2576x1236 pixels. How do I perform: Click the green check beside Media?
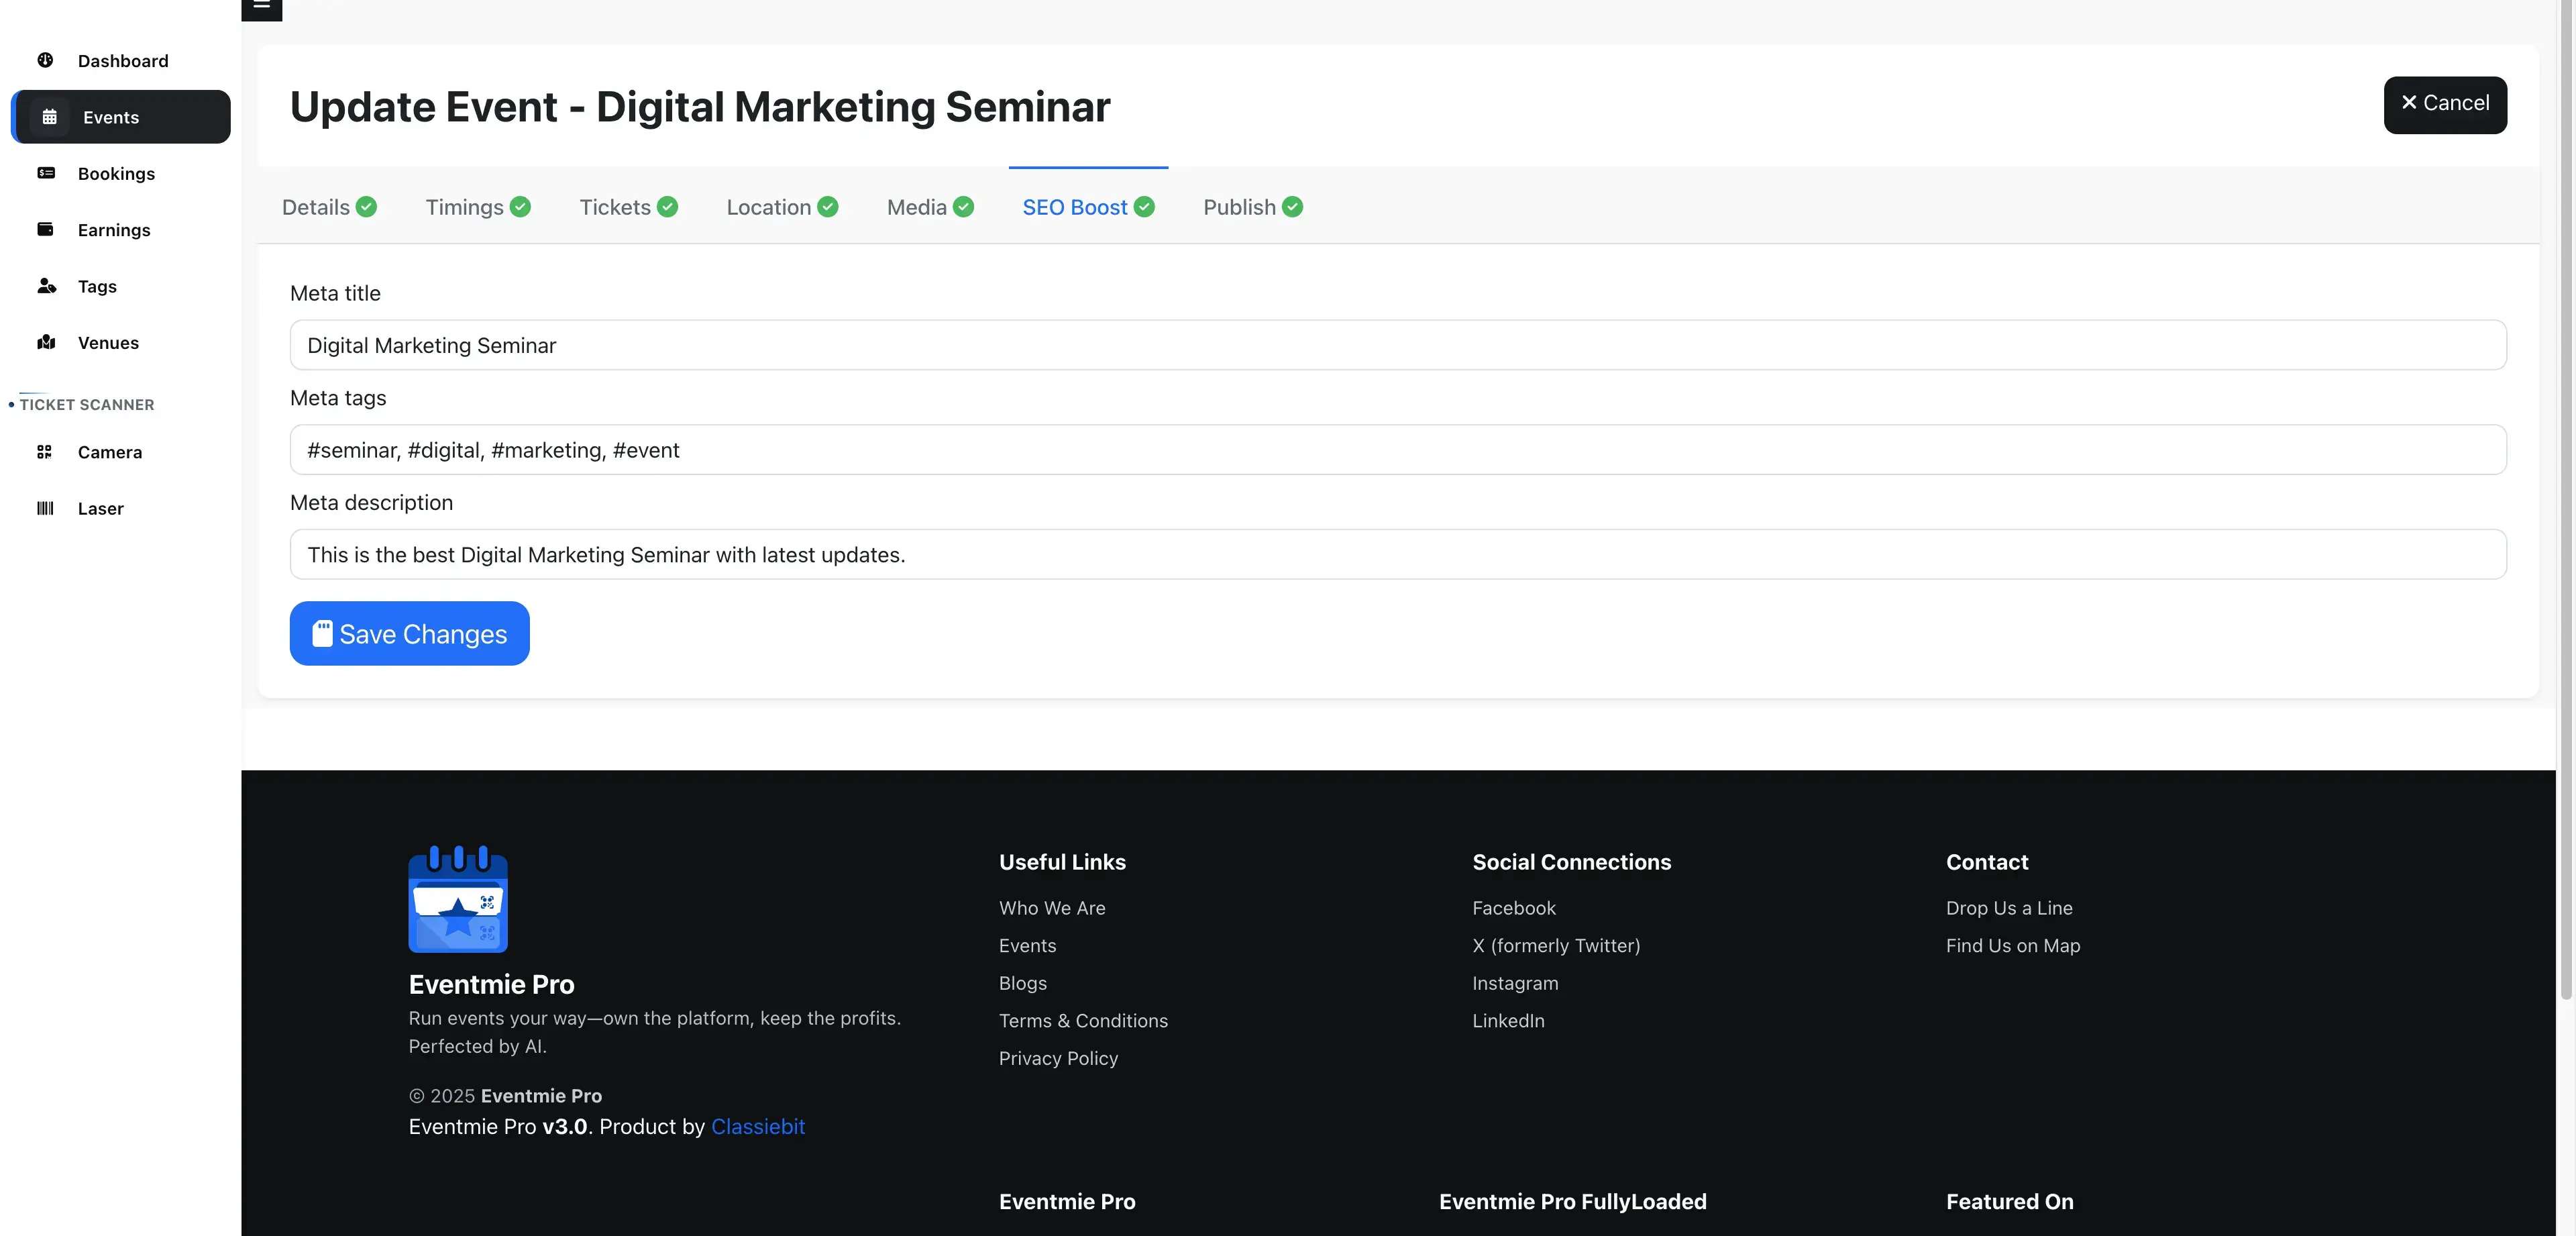[963, 206]
